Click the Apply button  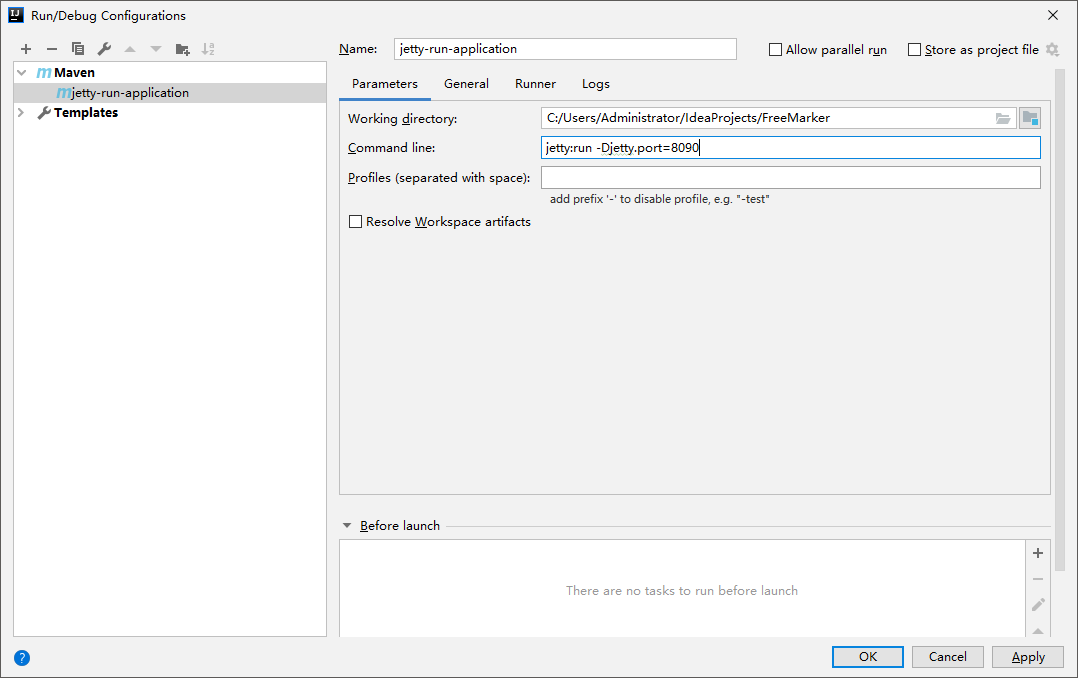coord(1028,657)
